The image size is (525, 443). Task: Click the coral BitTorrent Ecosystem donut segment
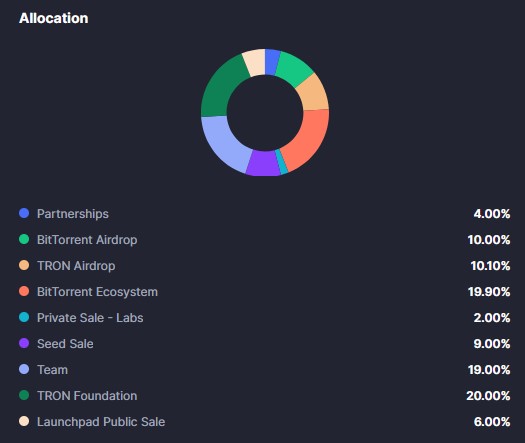click(307, 141)
